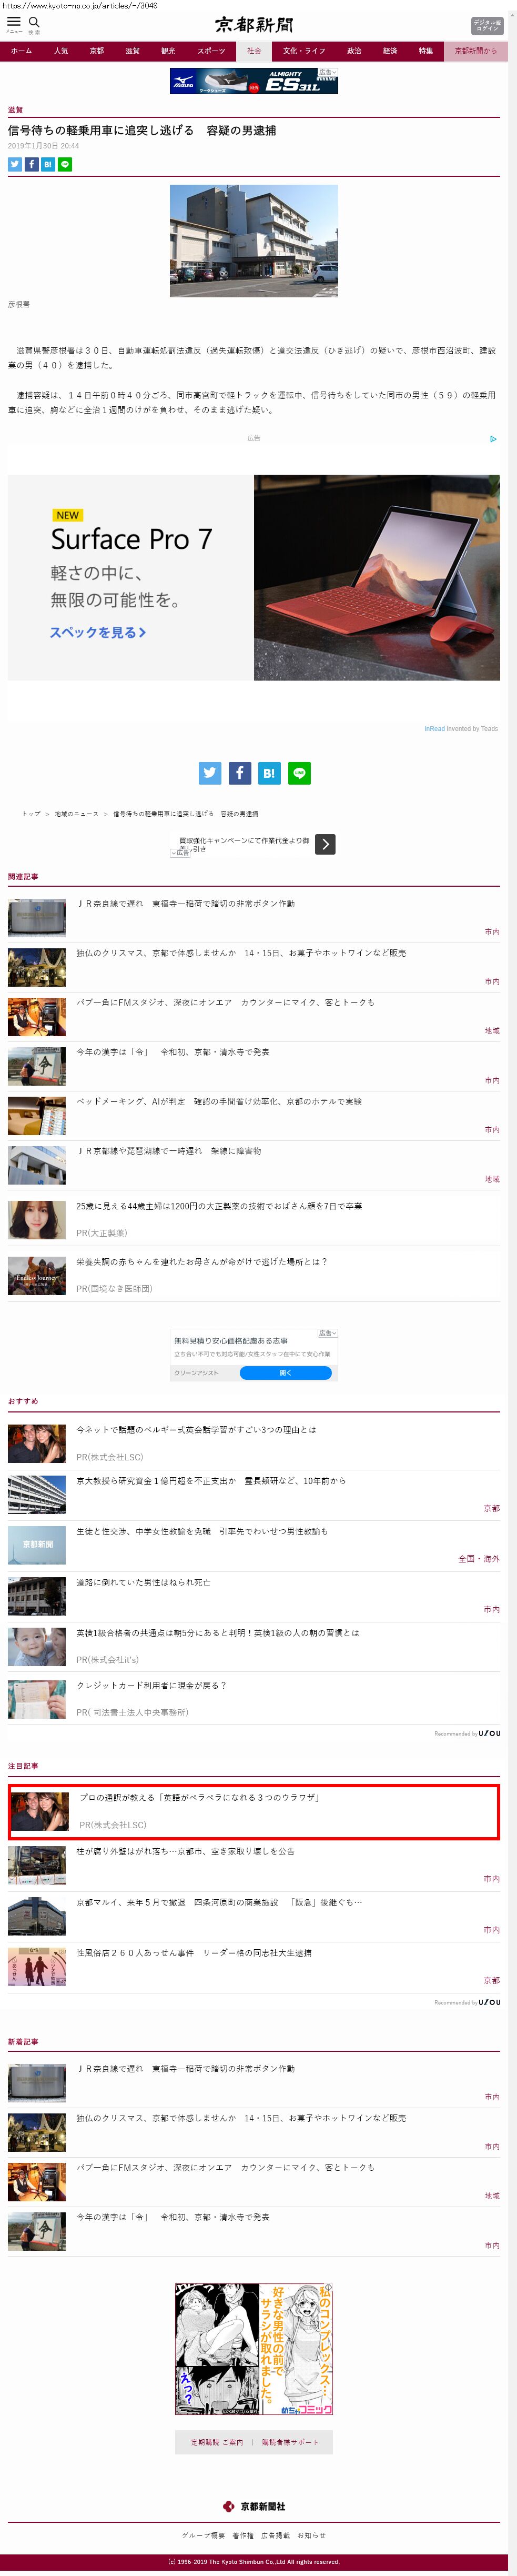Click the デジタル版ログイン button

(x=486, y=25)
